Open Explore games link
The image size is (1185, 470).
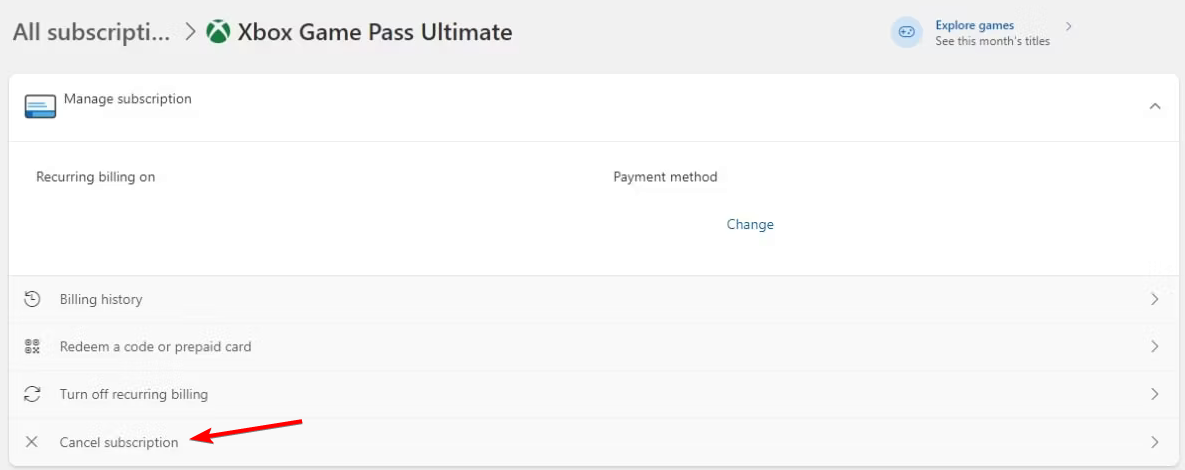click(974, 26)
